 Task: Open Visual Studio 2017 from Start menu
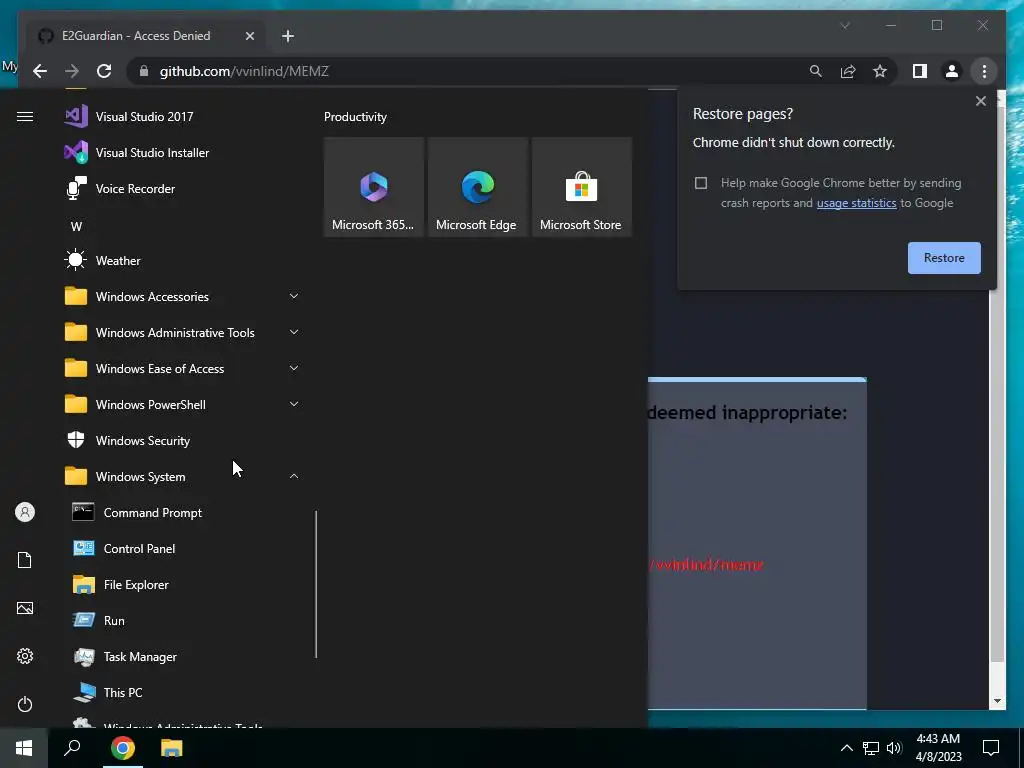[x=183, y=117]
